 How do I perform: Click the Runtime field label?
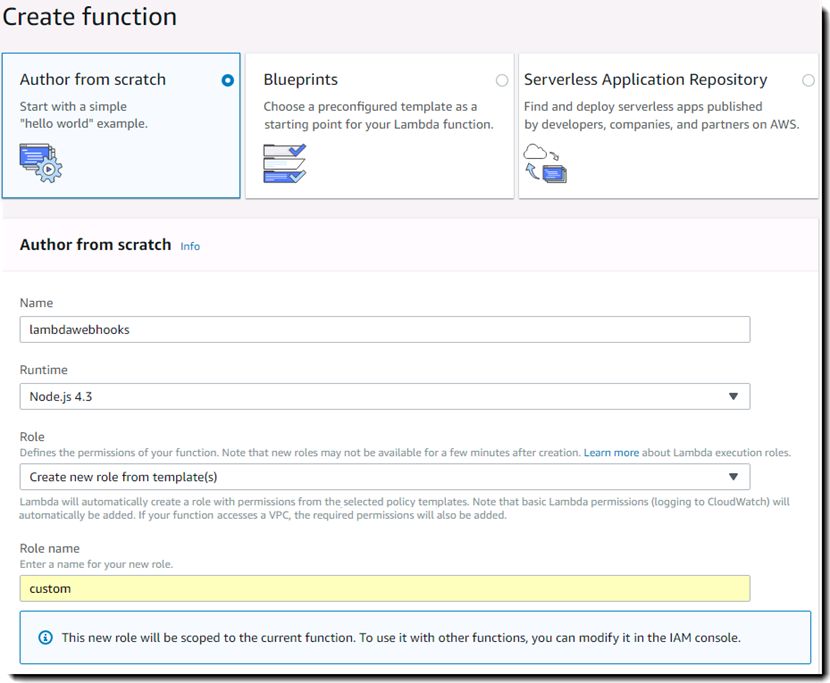point(43,370)
